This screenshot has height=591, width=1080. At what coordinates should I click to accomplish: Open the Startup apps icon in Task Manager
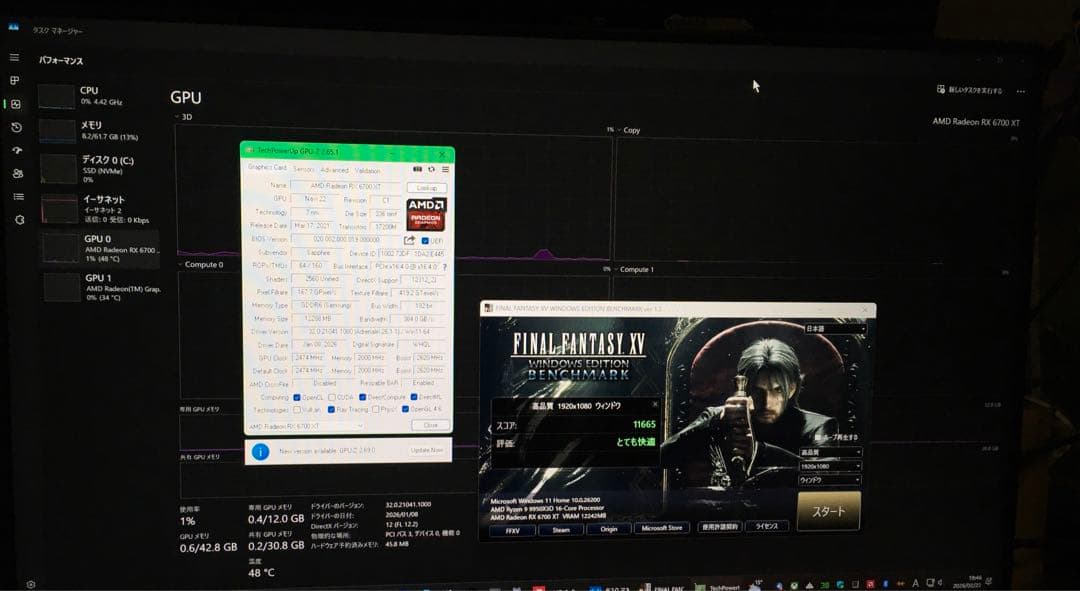(x=17, y=150)
